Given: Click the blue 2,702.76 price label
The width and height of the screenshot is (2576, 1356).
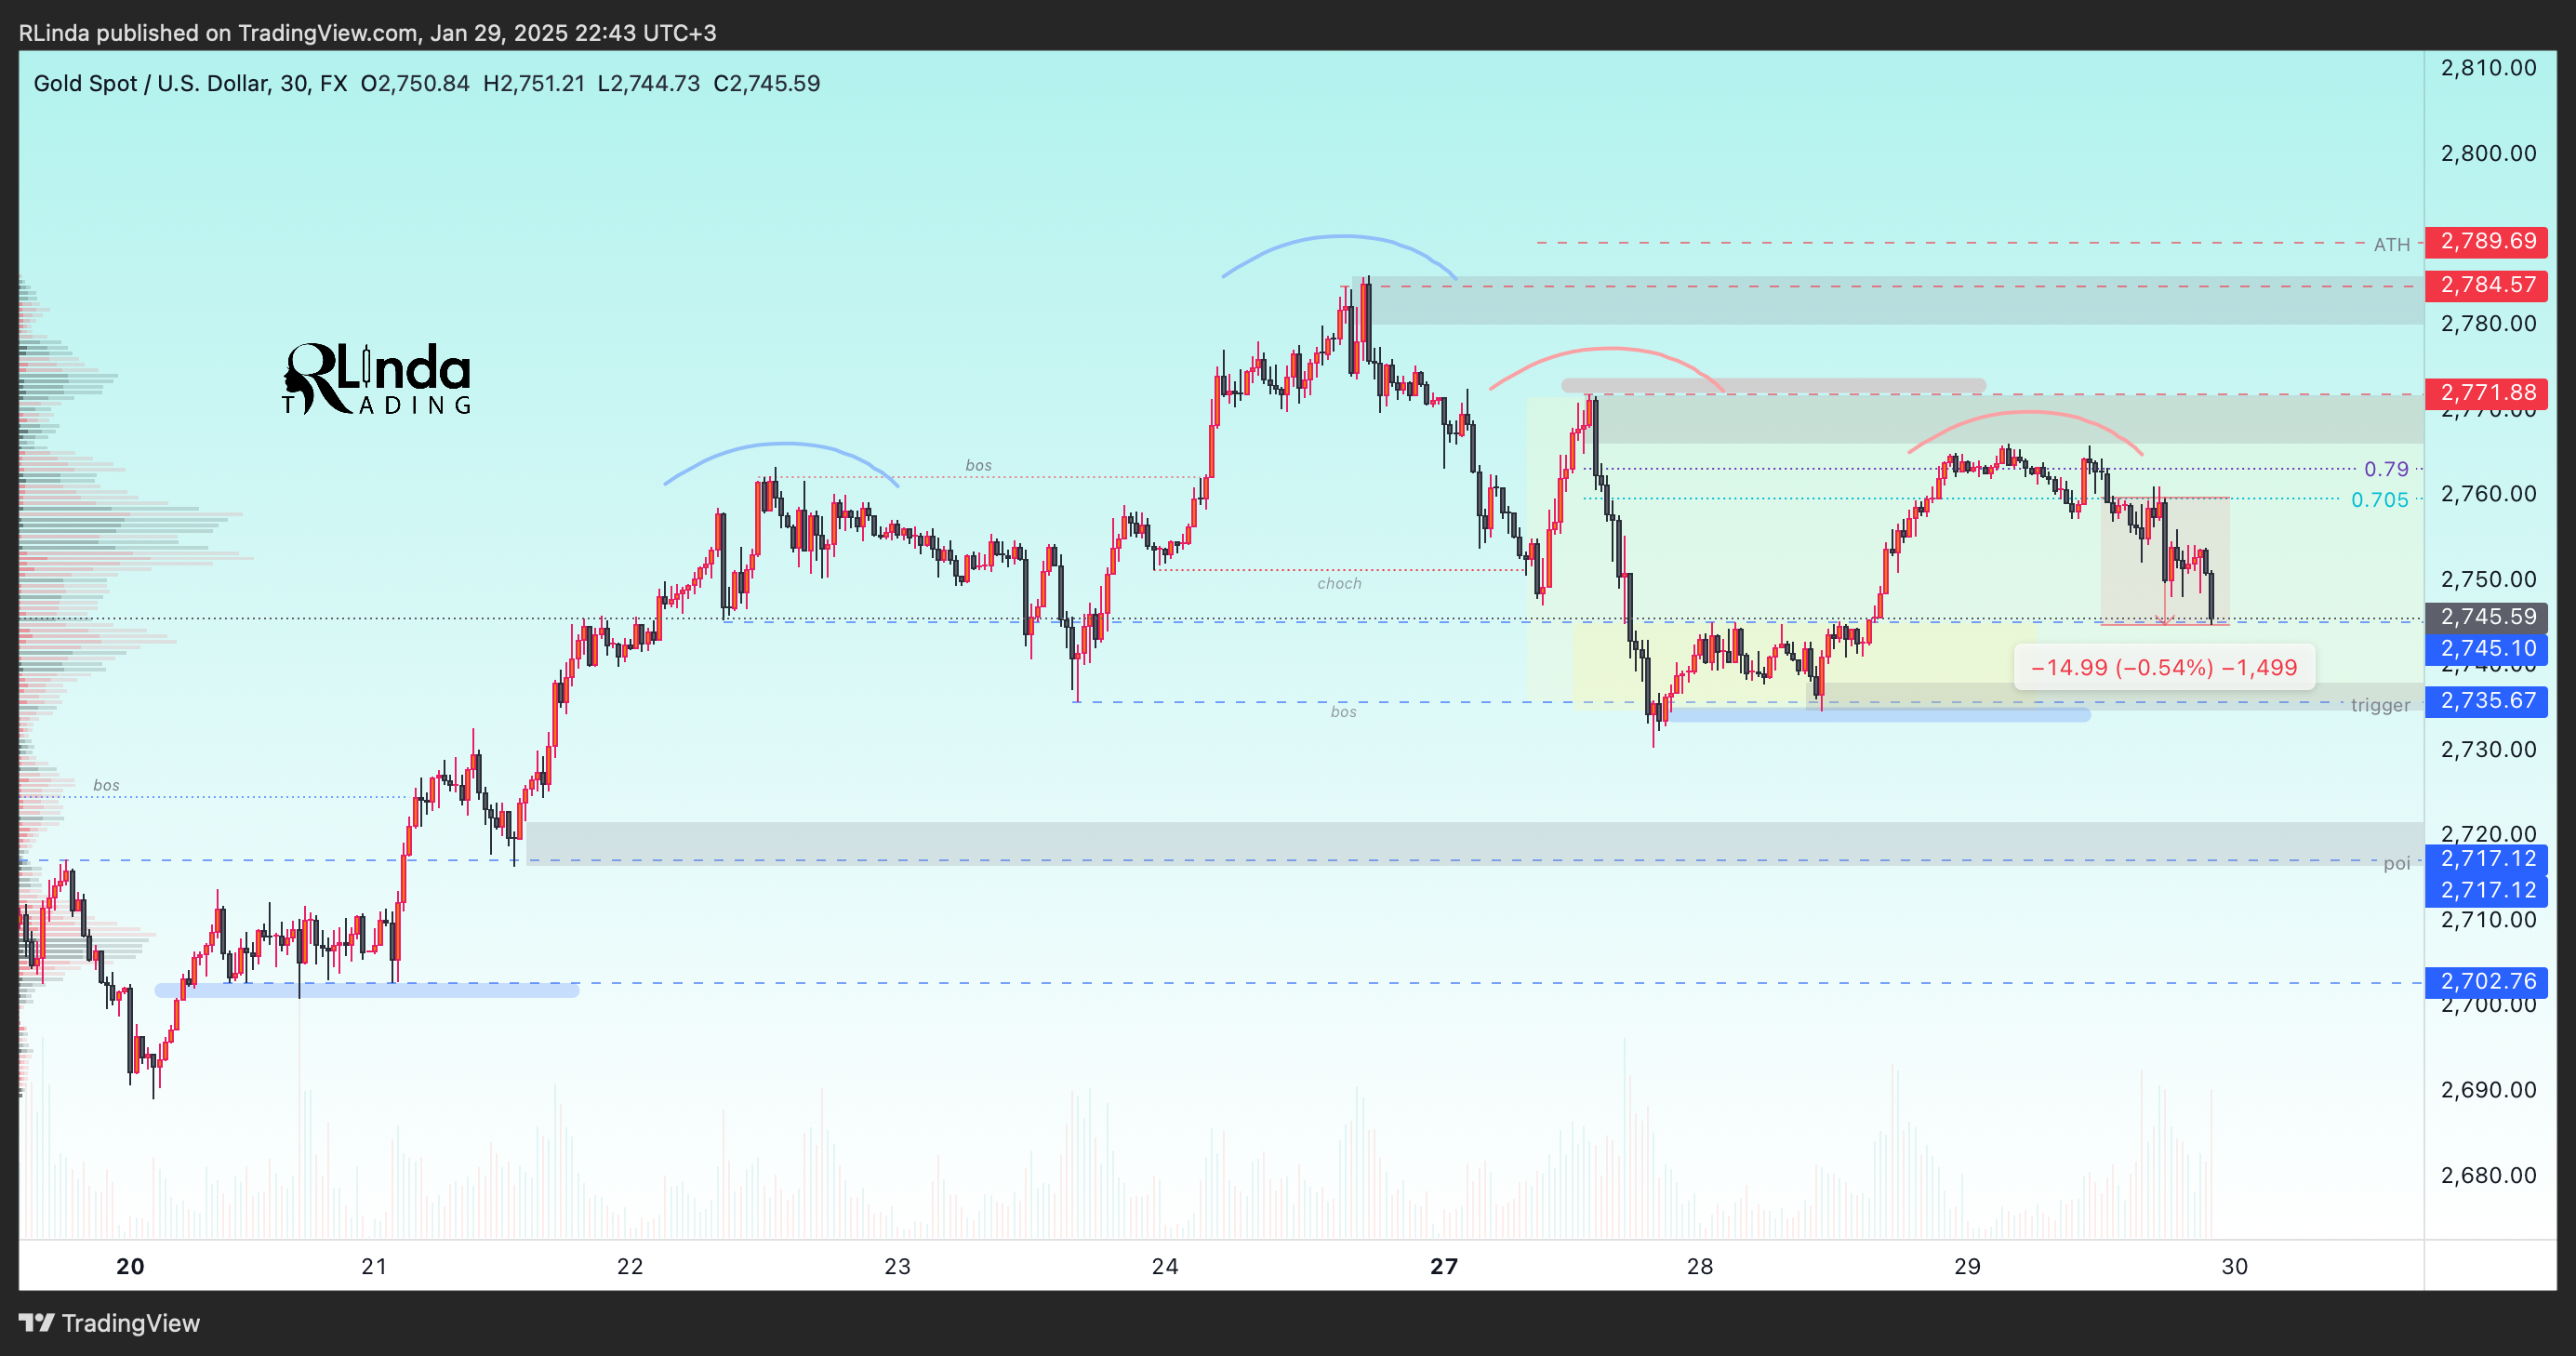Looking at the screenshot, I should click(x=2487, y=982).
